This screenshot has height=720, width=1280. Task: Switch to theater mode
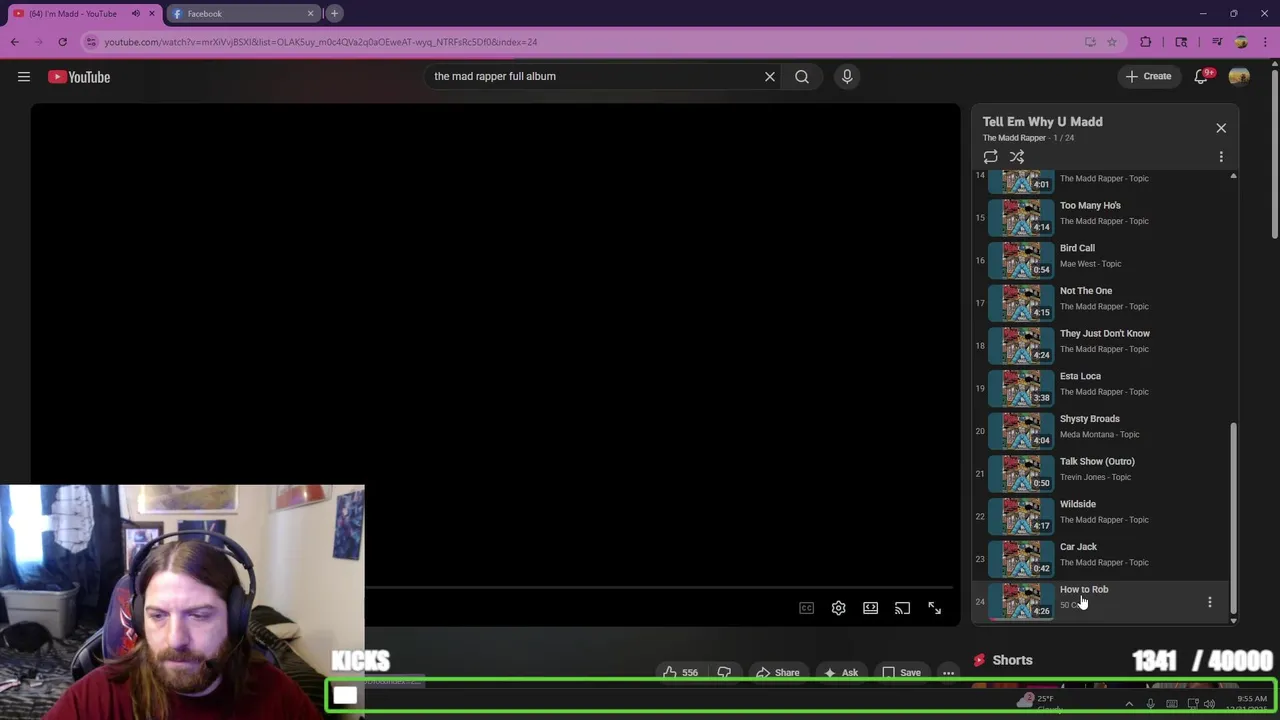(871, 608)
